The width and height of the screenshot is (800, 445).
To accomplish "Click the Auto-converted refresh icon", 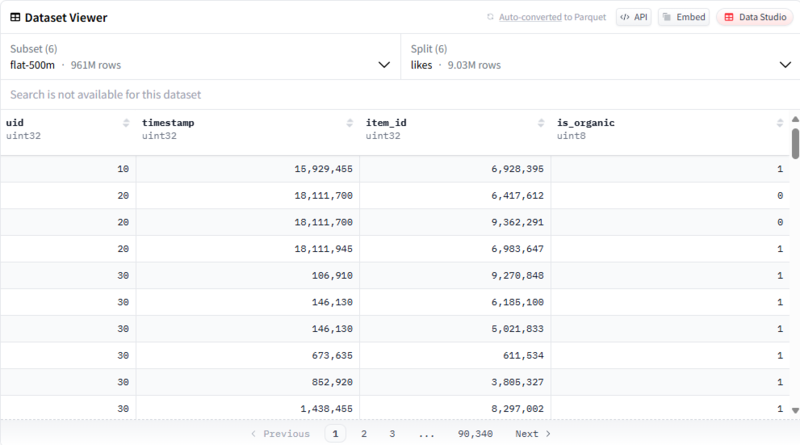I will 490,18.
